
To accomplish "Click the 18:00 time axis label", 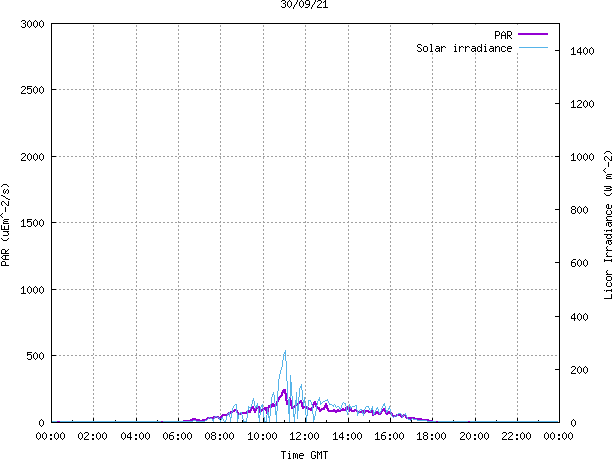I will click(x=431, y=436).
